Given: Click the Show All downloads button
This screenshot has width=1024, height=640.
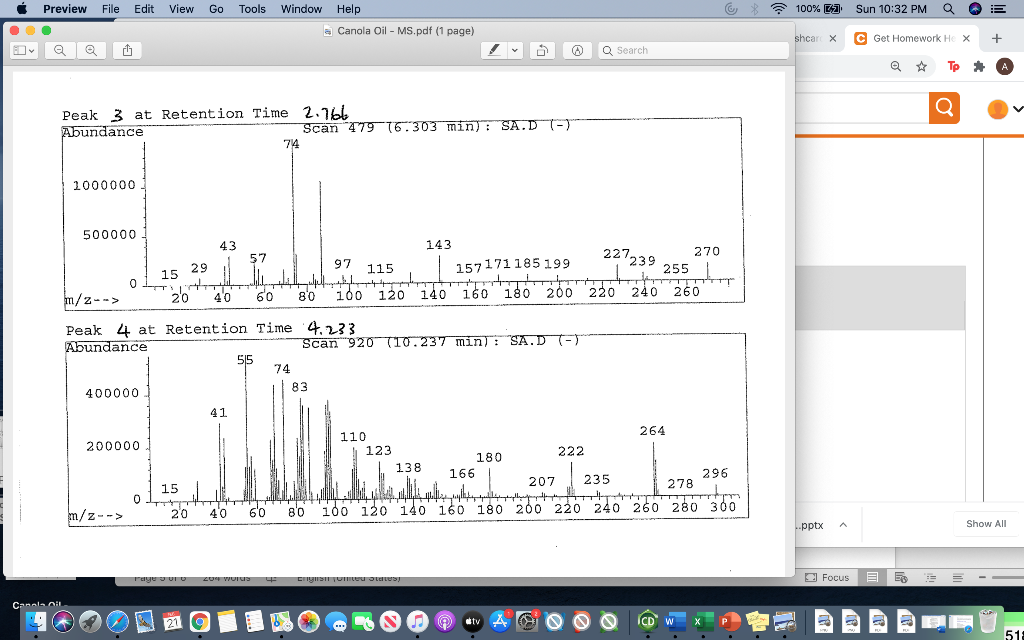Looking at the screenshot, I should click(x=985, y=524).
